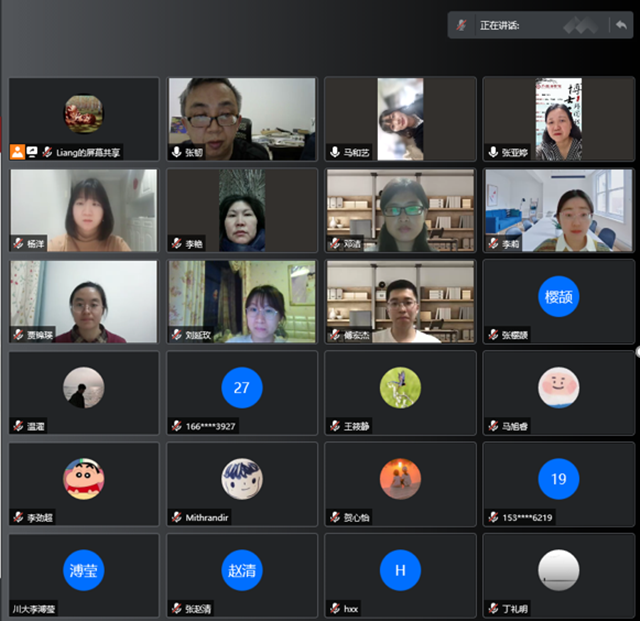Click the screen-share icon on Liang's tile
This screenshot has width=640, height=621.
[x=32, y=152]
